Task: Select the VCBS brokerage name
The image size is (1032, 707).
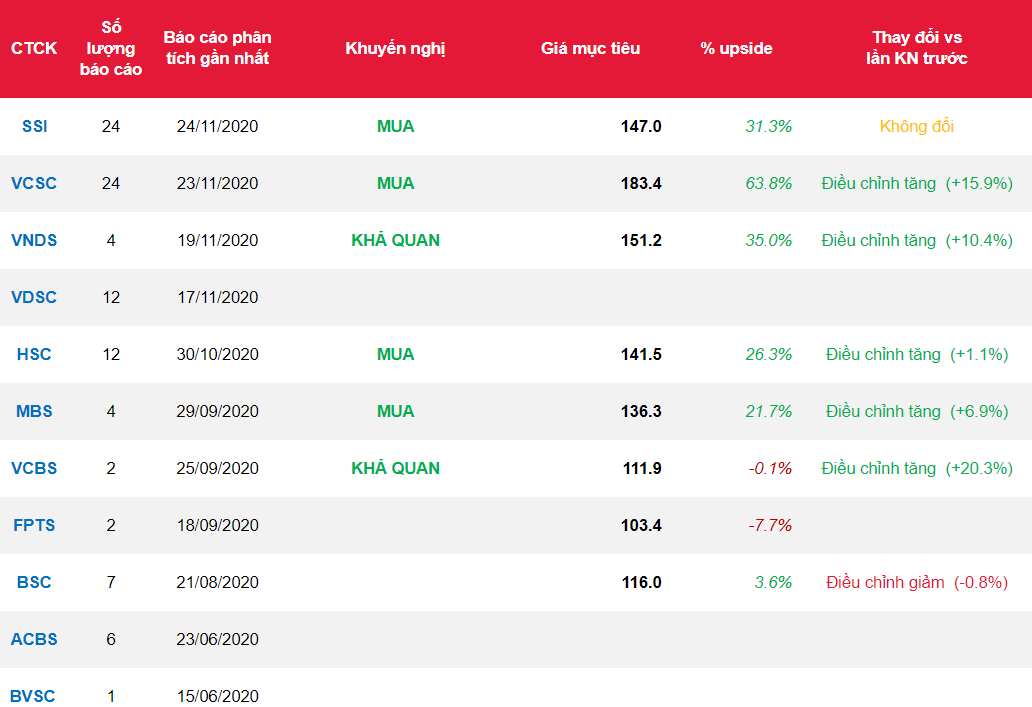Action: (x=34, y=468)
